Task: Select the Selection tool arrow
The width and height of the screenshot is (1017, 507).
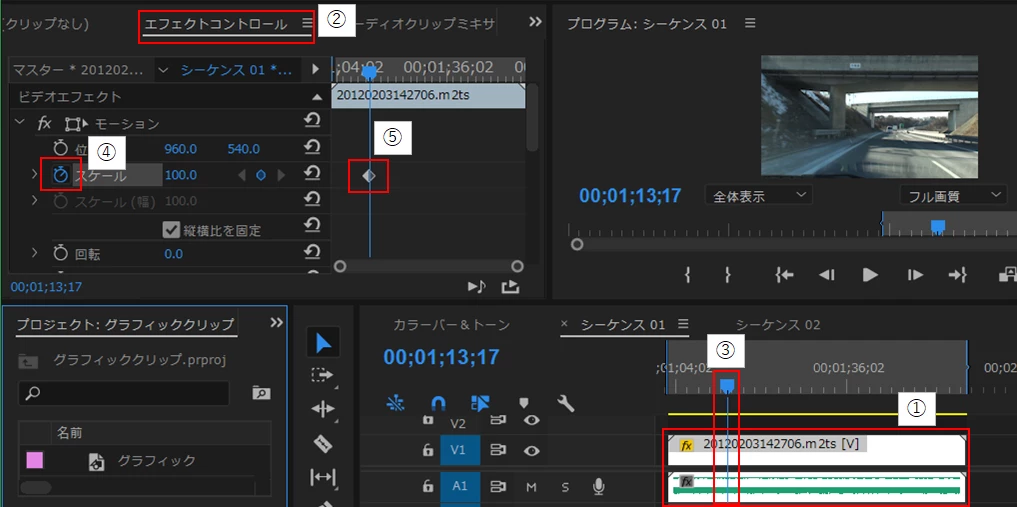Action: click(x=323, y=343)
